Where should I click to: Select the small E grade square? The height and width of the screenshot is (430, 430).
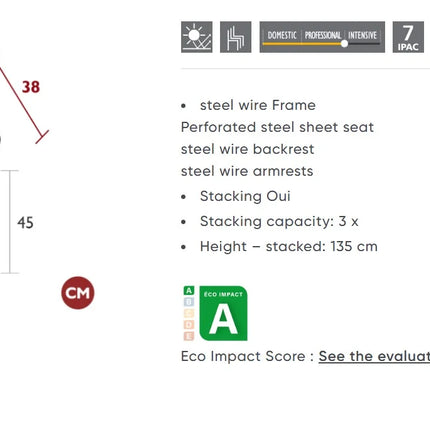189,336
